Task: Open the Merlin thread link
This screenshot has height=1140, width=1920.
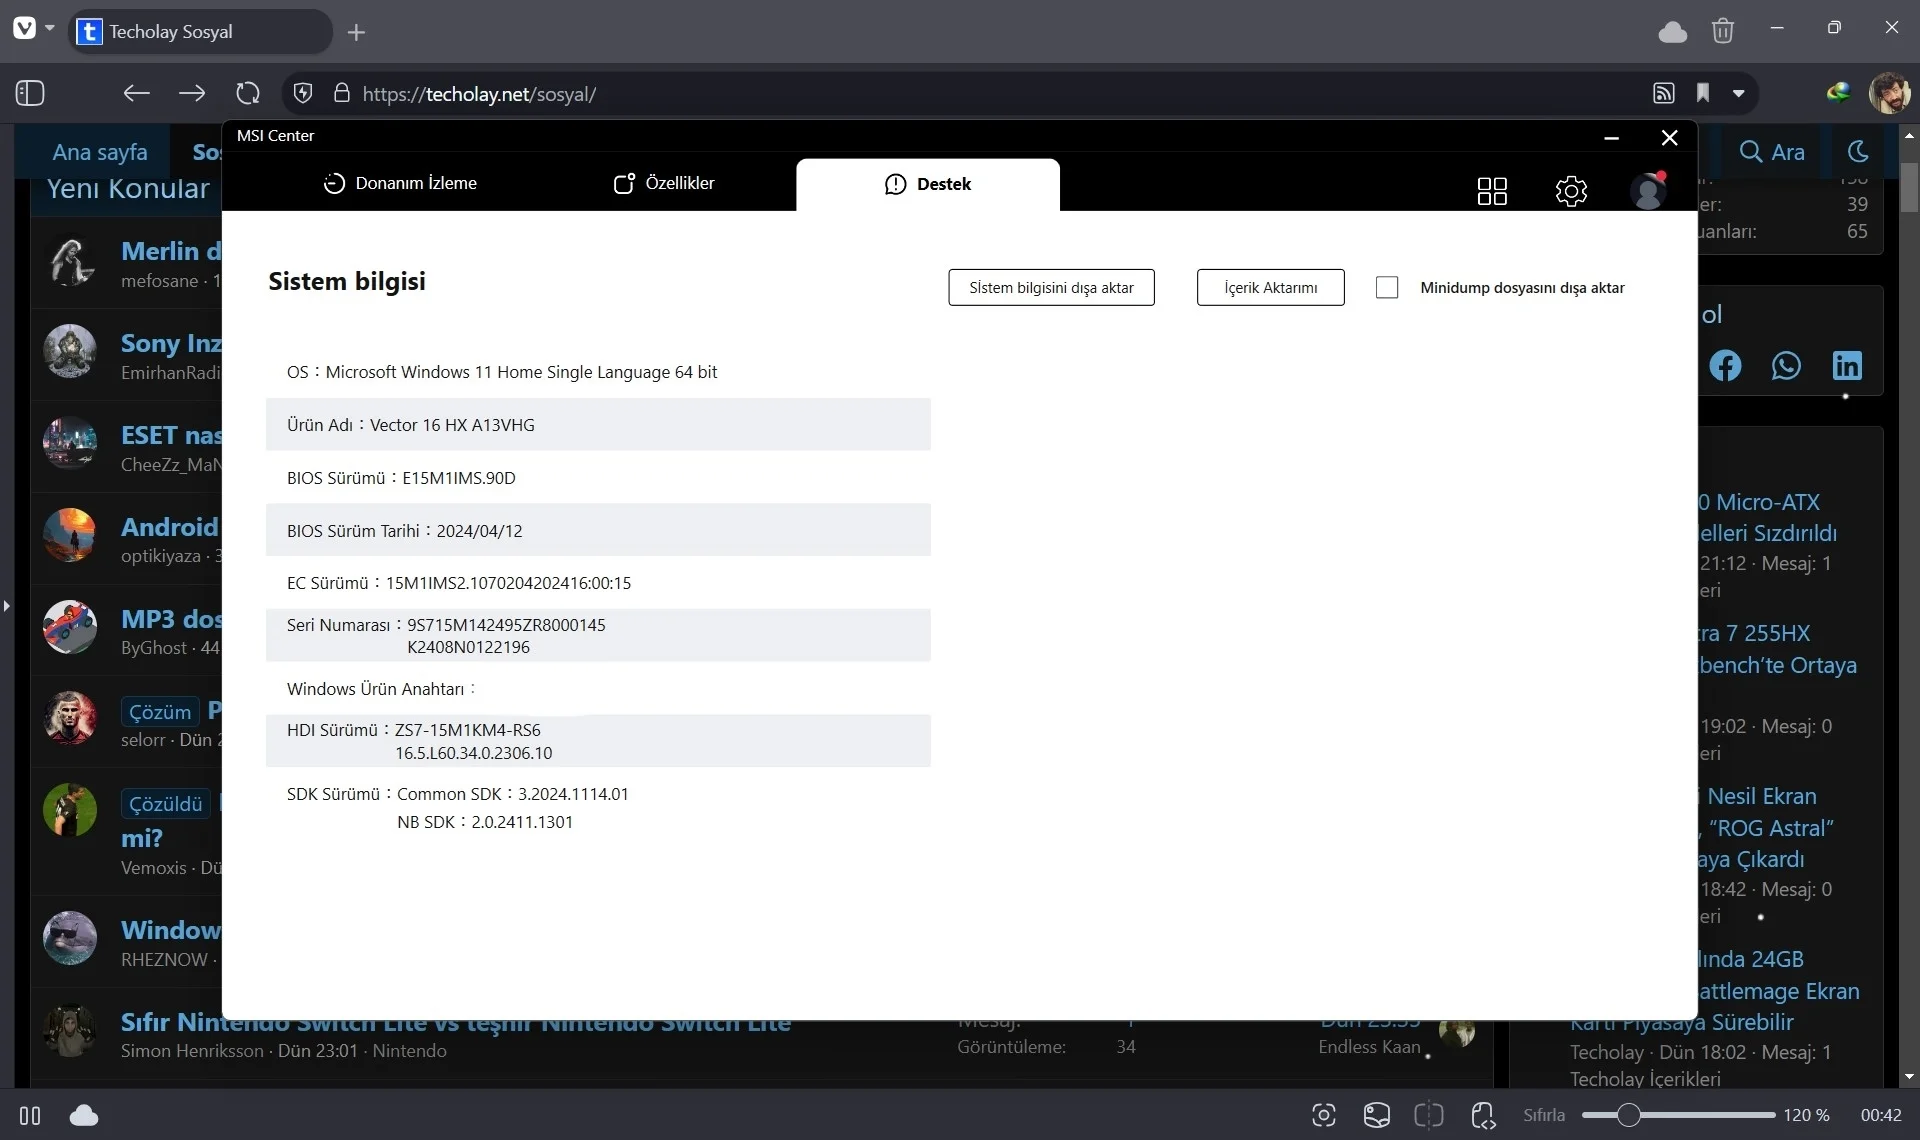Action: coord(170,251)
